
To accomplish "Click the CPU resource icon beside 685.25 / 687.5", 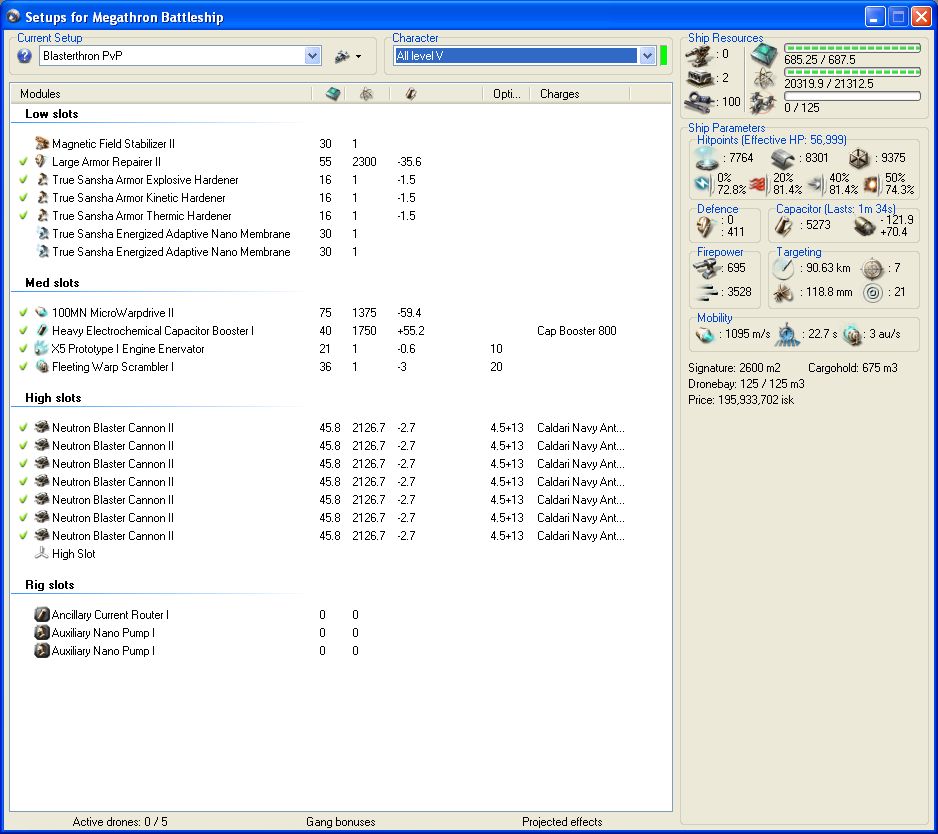I will point(764,55).
